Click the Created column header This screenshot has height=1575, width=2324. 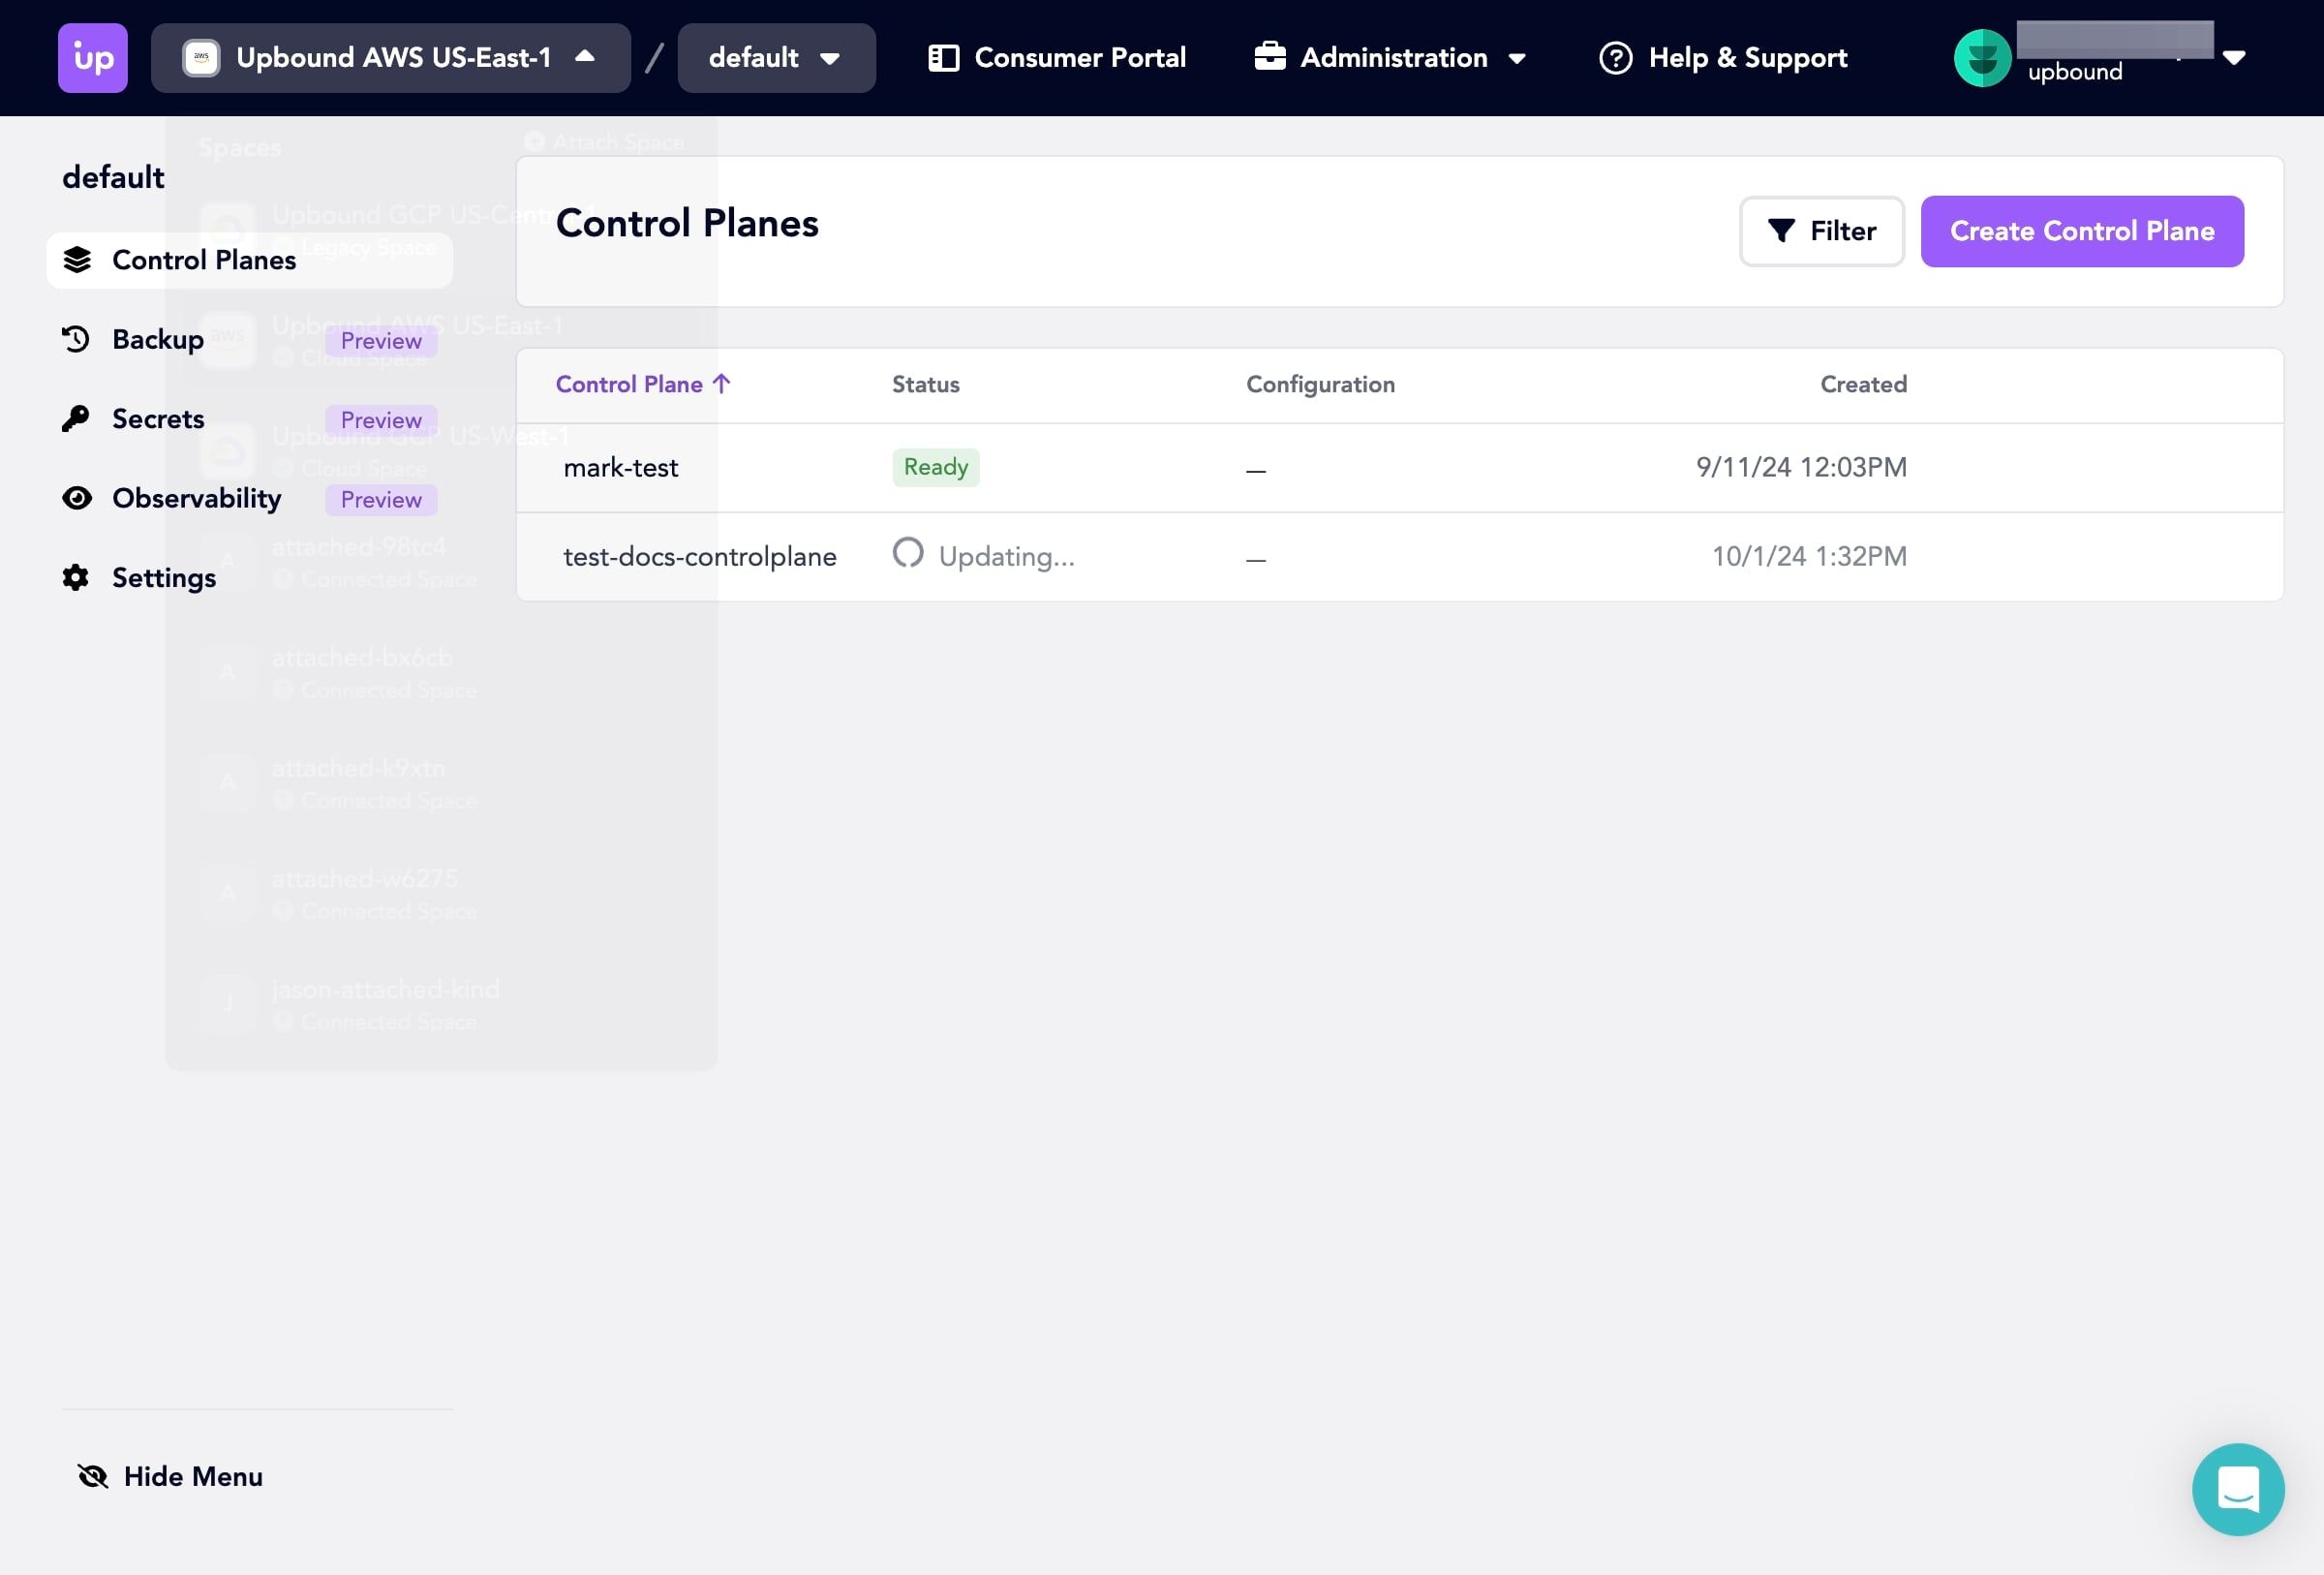[1863, 384]
